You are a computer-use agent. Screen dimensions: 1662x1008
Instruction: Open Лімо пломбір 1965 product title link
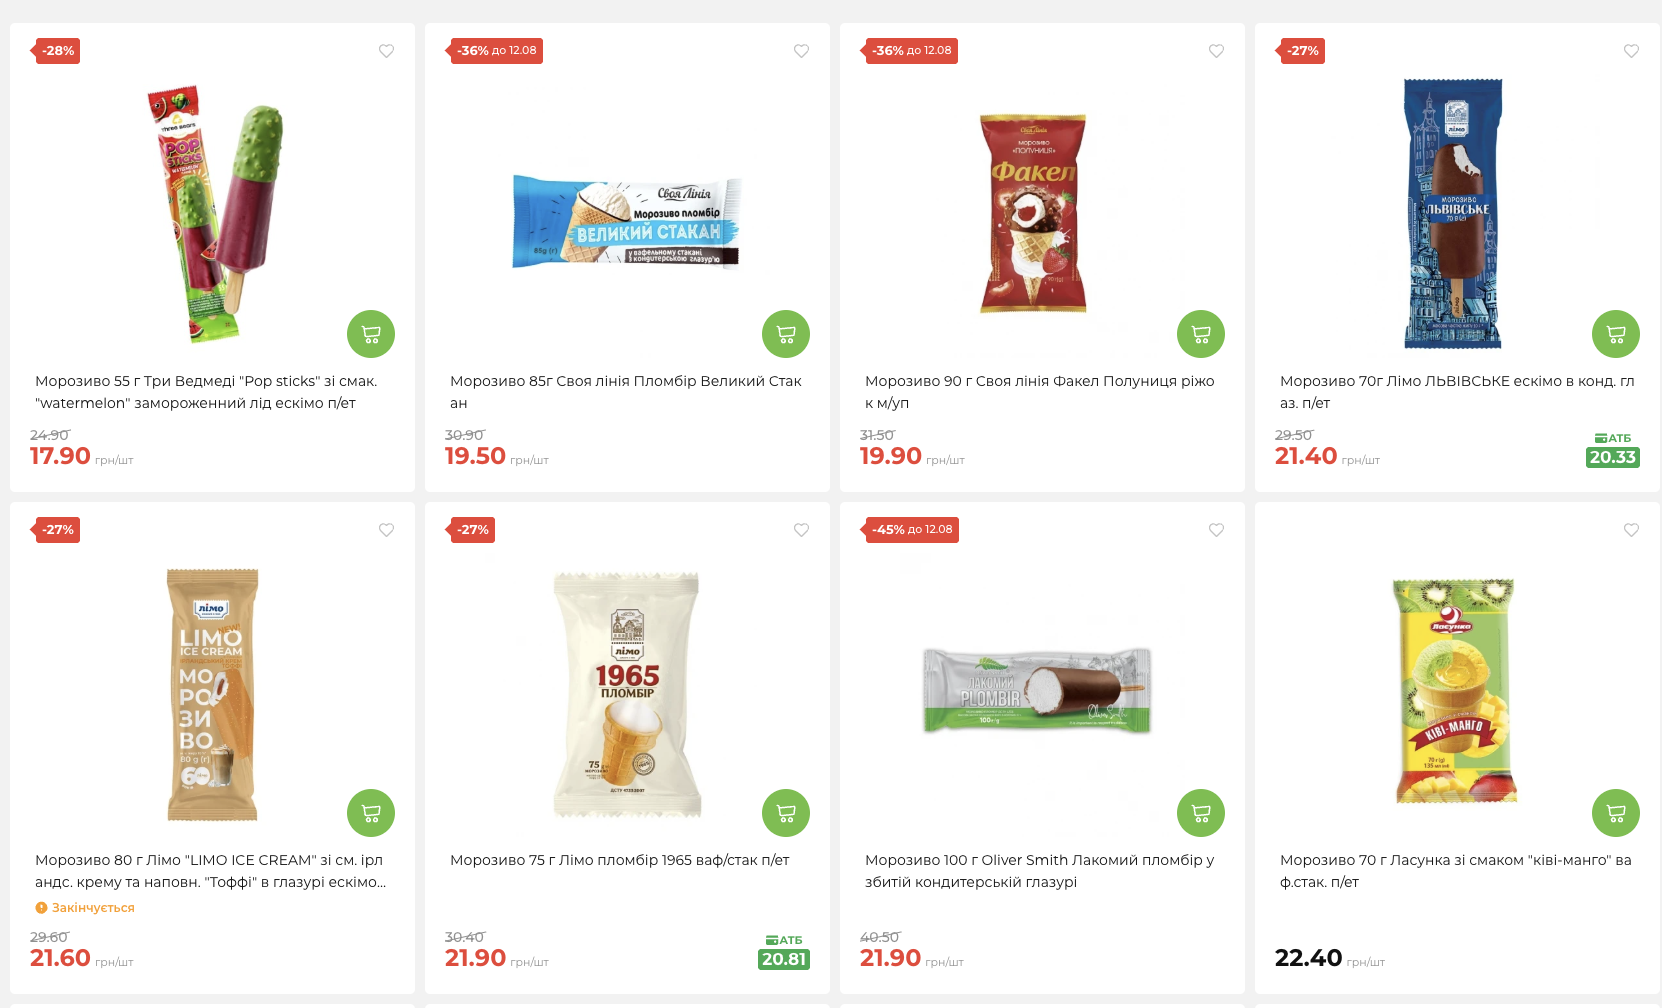620,860
